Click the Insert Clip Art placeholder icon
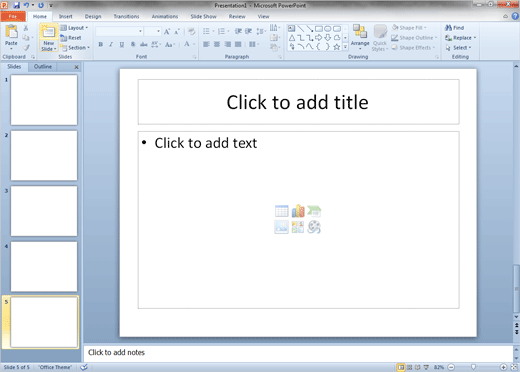The image size is (520, 372). coord(298,227)
